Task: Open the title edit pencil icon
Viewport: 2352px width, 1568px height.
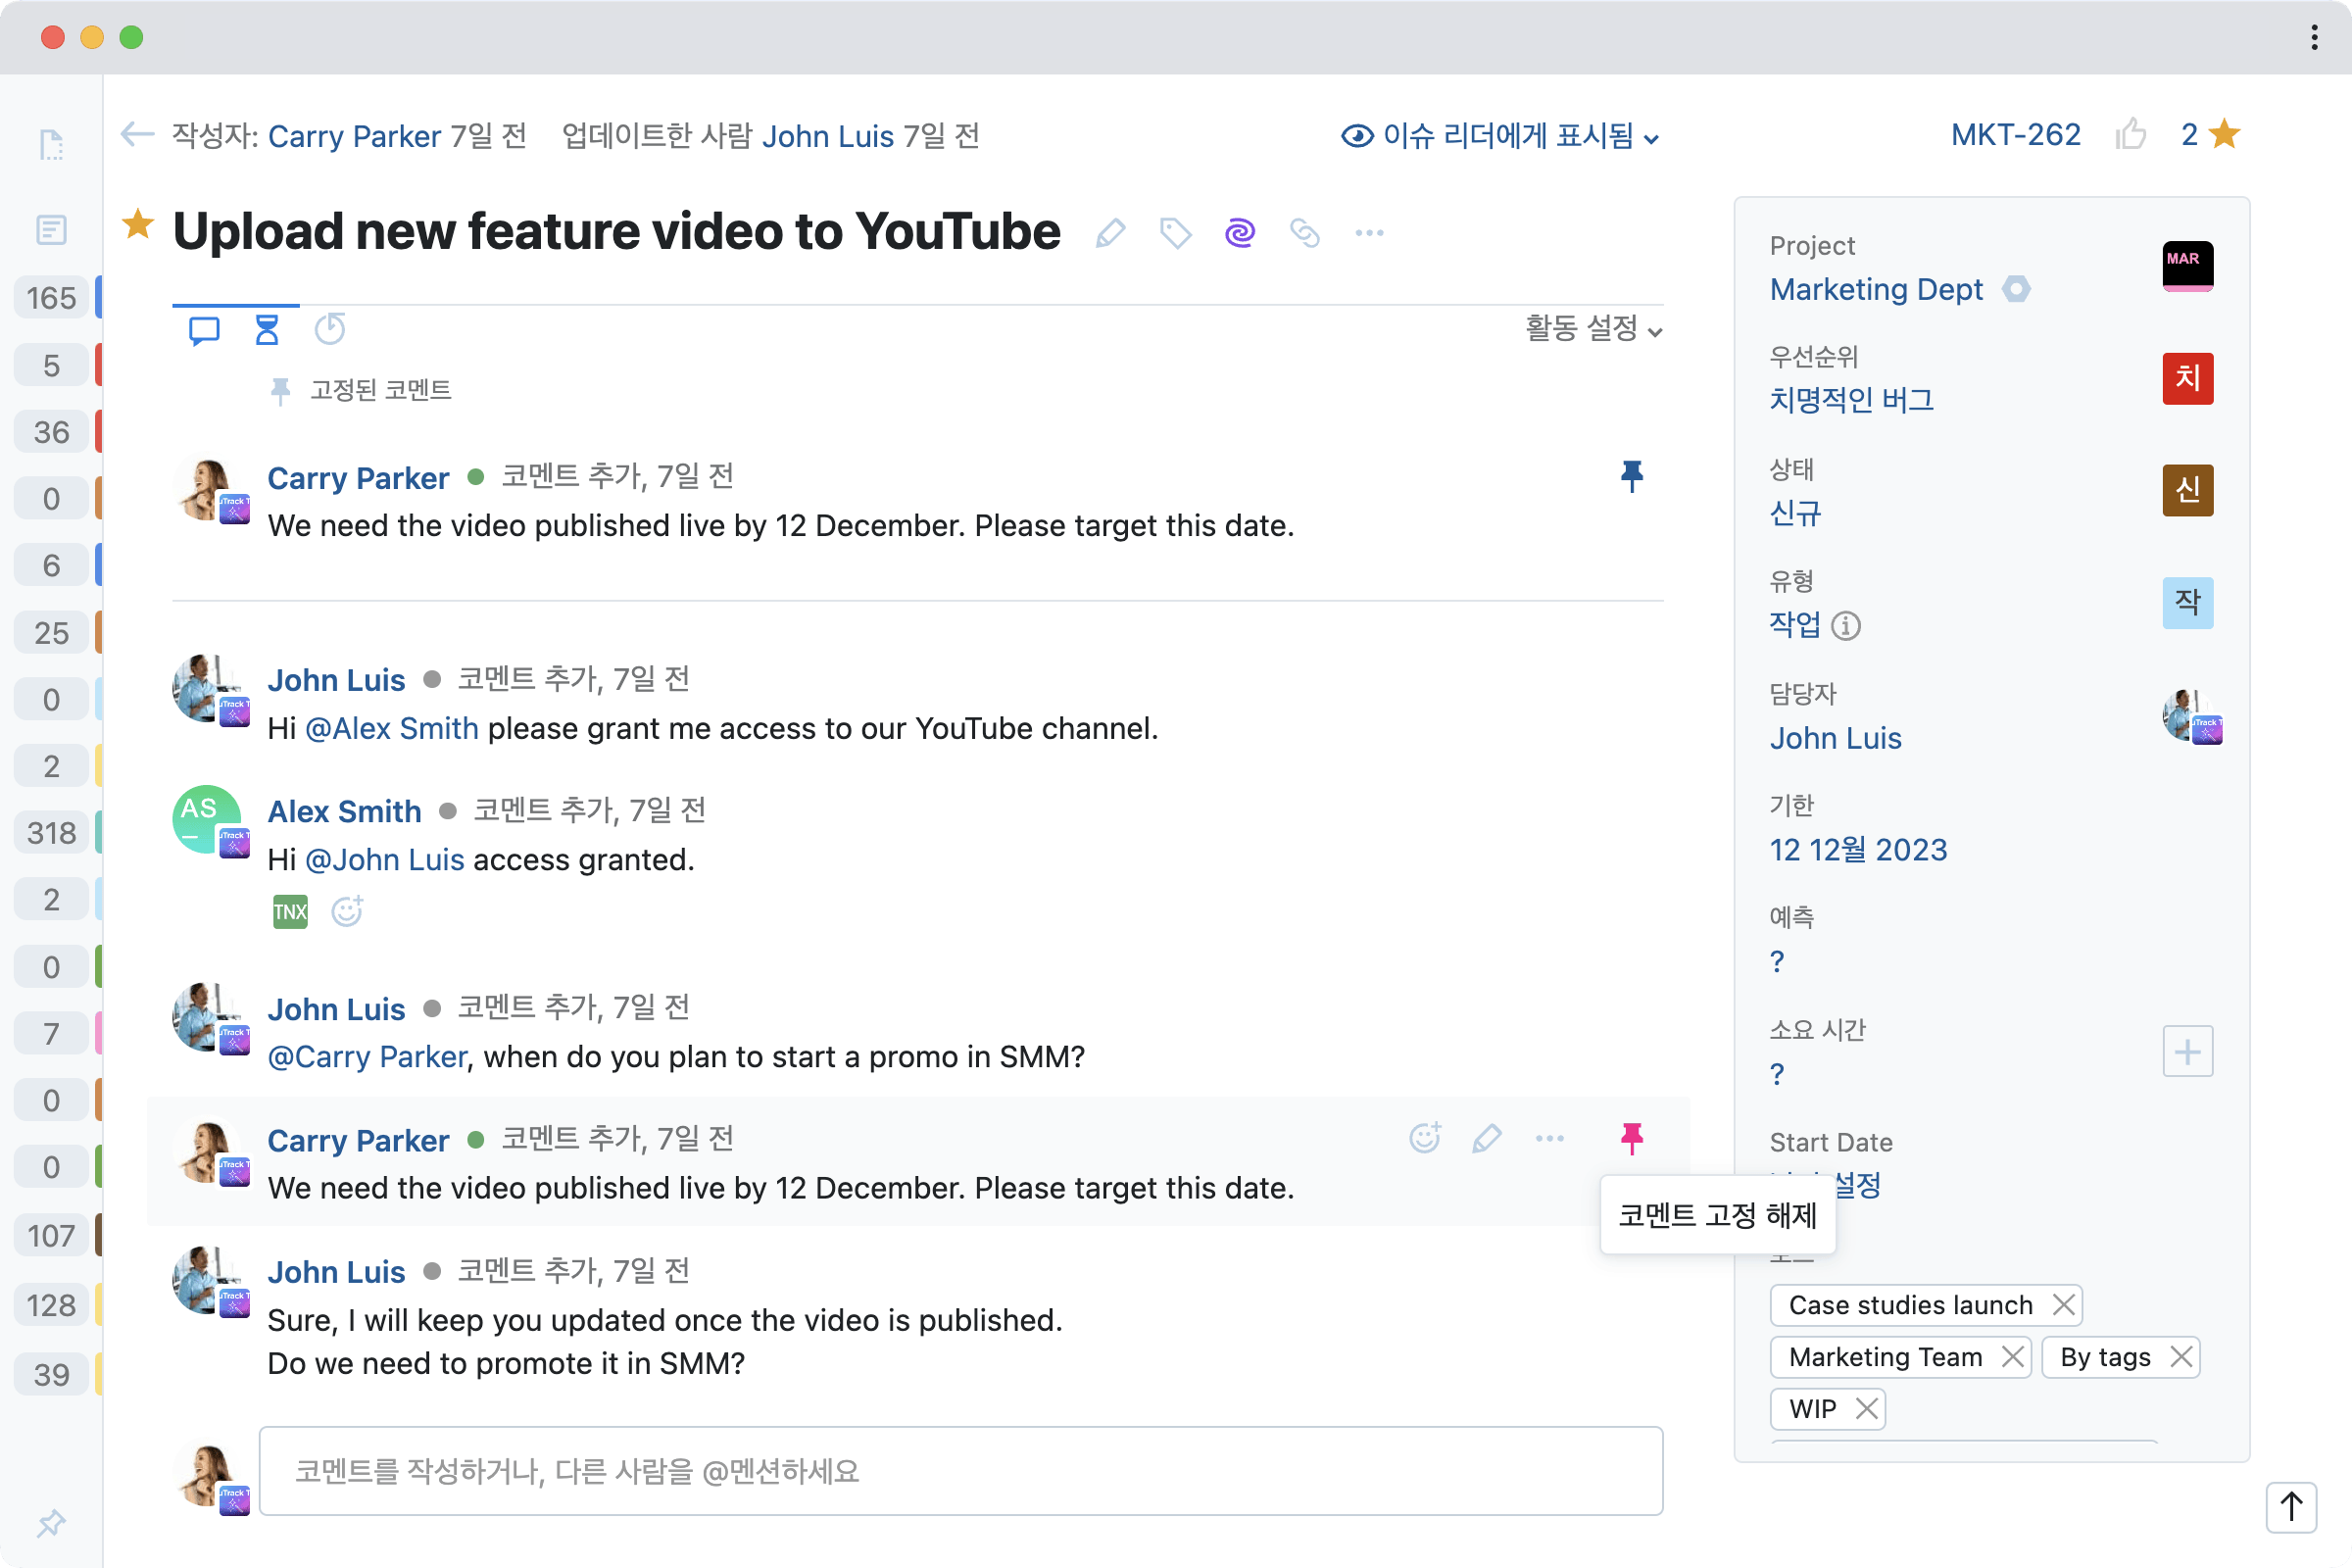Action: click(1110, 232)
